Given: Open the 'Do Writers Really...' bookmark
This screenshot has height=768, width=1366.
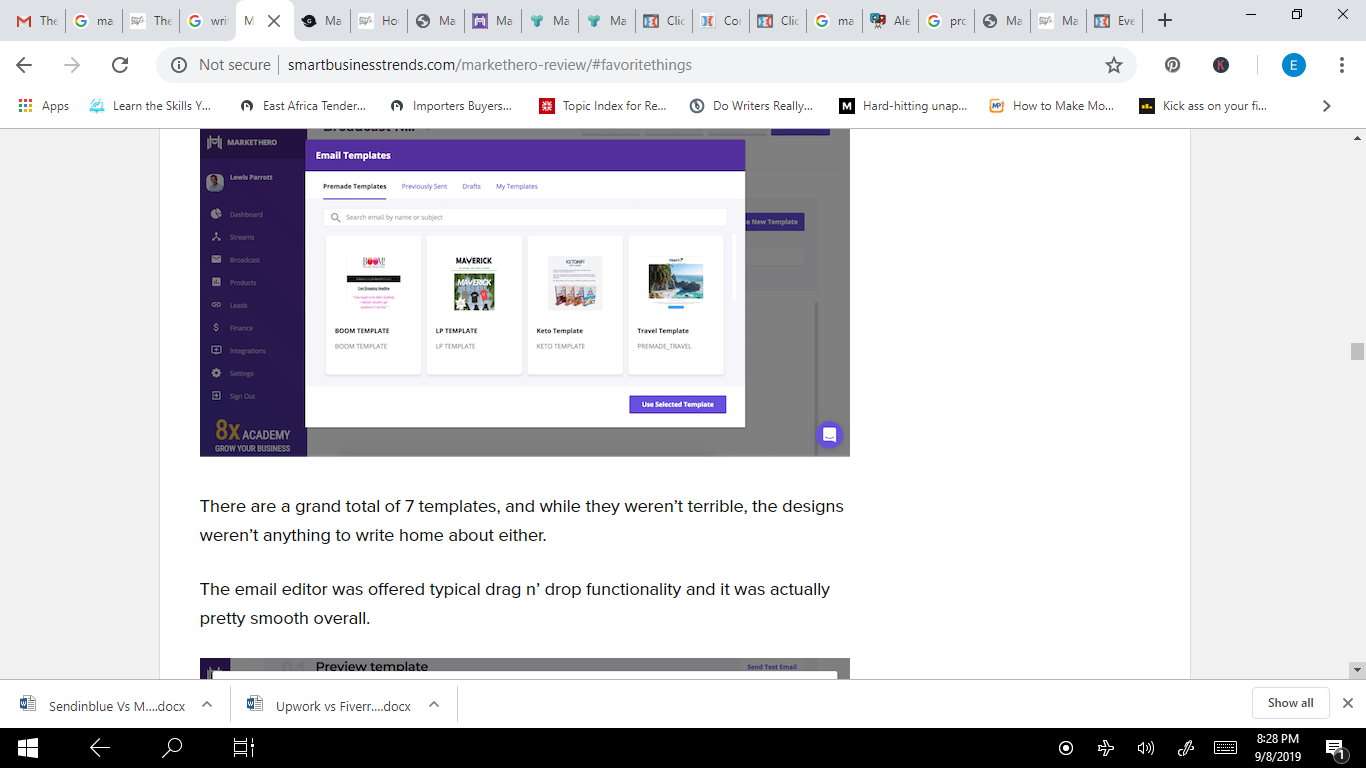Looking at the screenshot, I should pos(751,106).
